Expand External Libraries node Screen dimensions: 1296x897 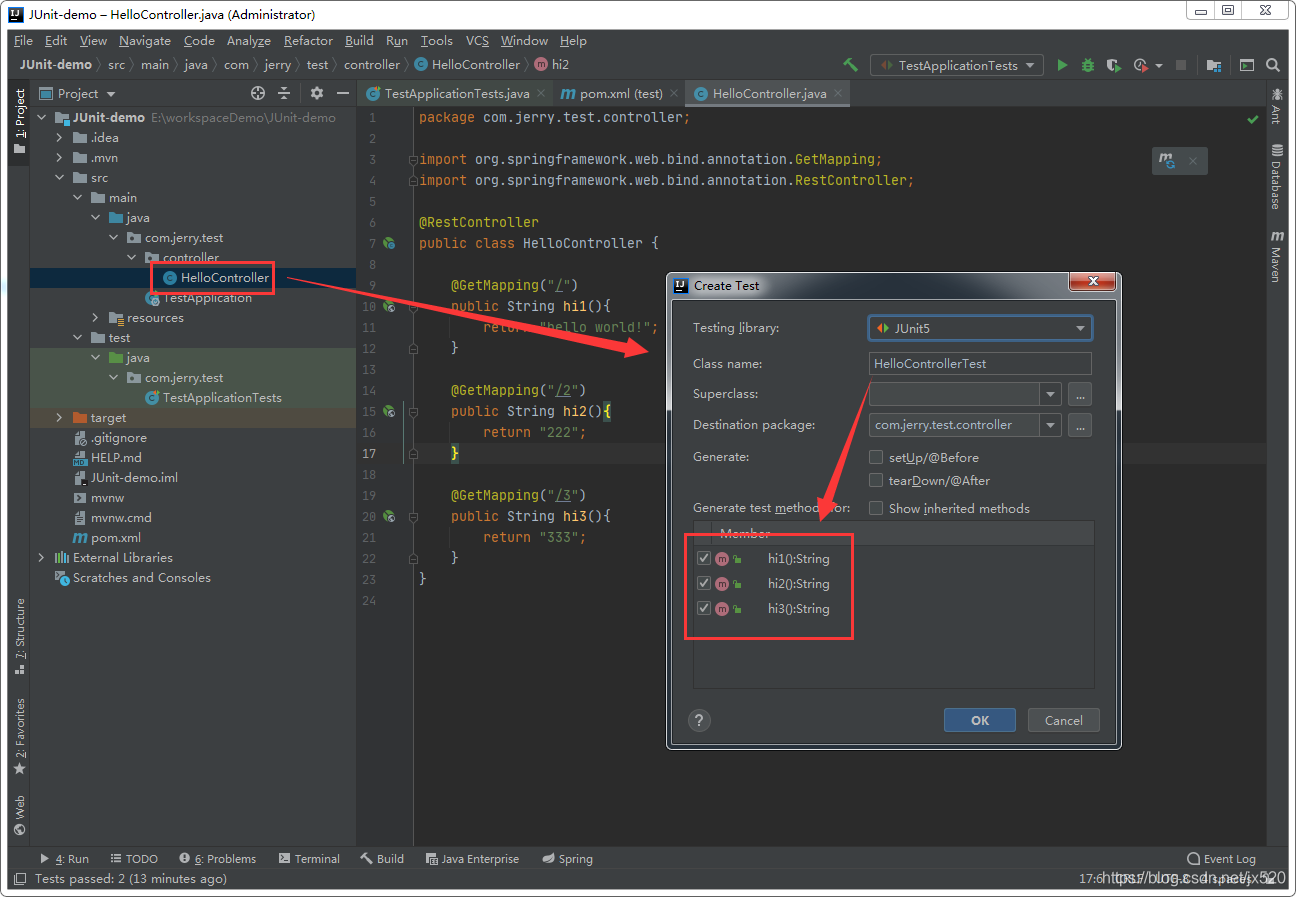(x=41, y=557)
